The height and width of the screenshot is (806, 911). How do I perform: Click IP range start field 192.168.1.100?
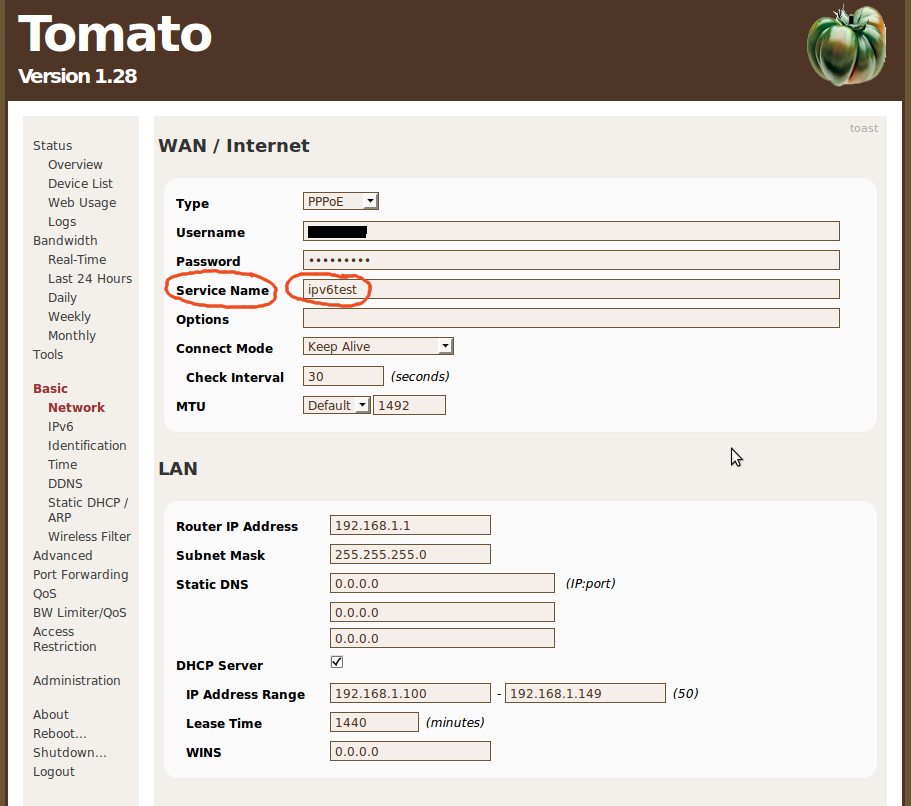[x=410, y=693]
